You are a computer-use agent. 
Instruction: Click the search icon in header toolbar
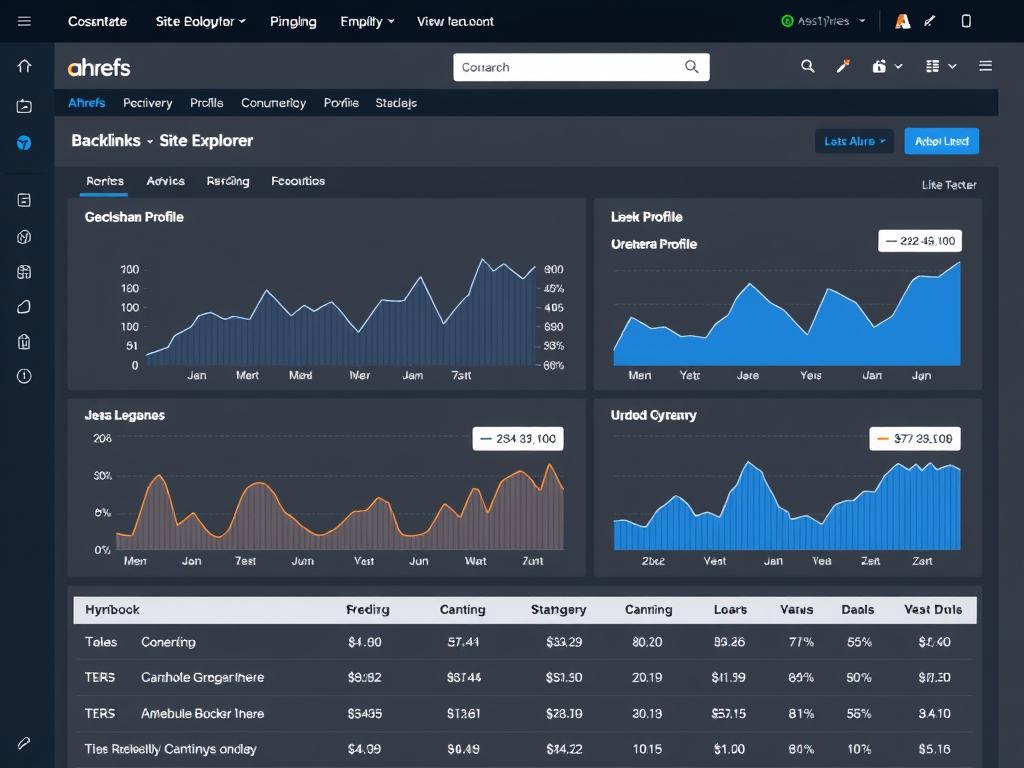pyautogui.click(x=808, y=66)
